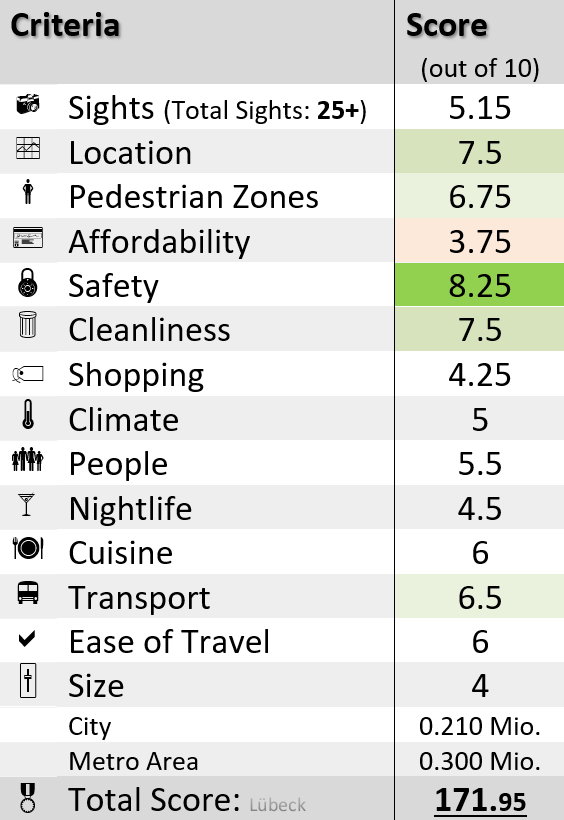Click the plate and cutlery Cuisine icon

(28, 548)
